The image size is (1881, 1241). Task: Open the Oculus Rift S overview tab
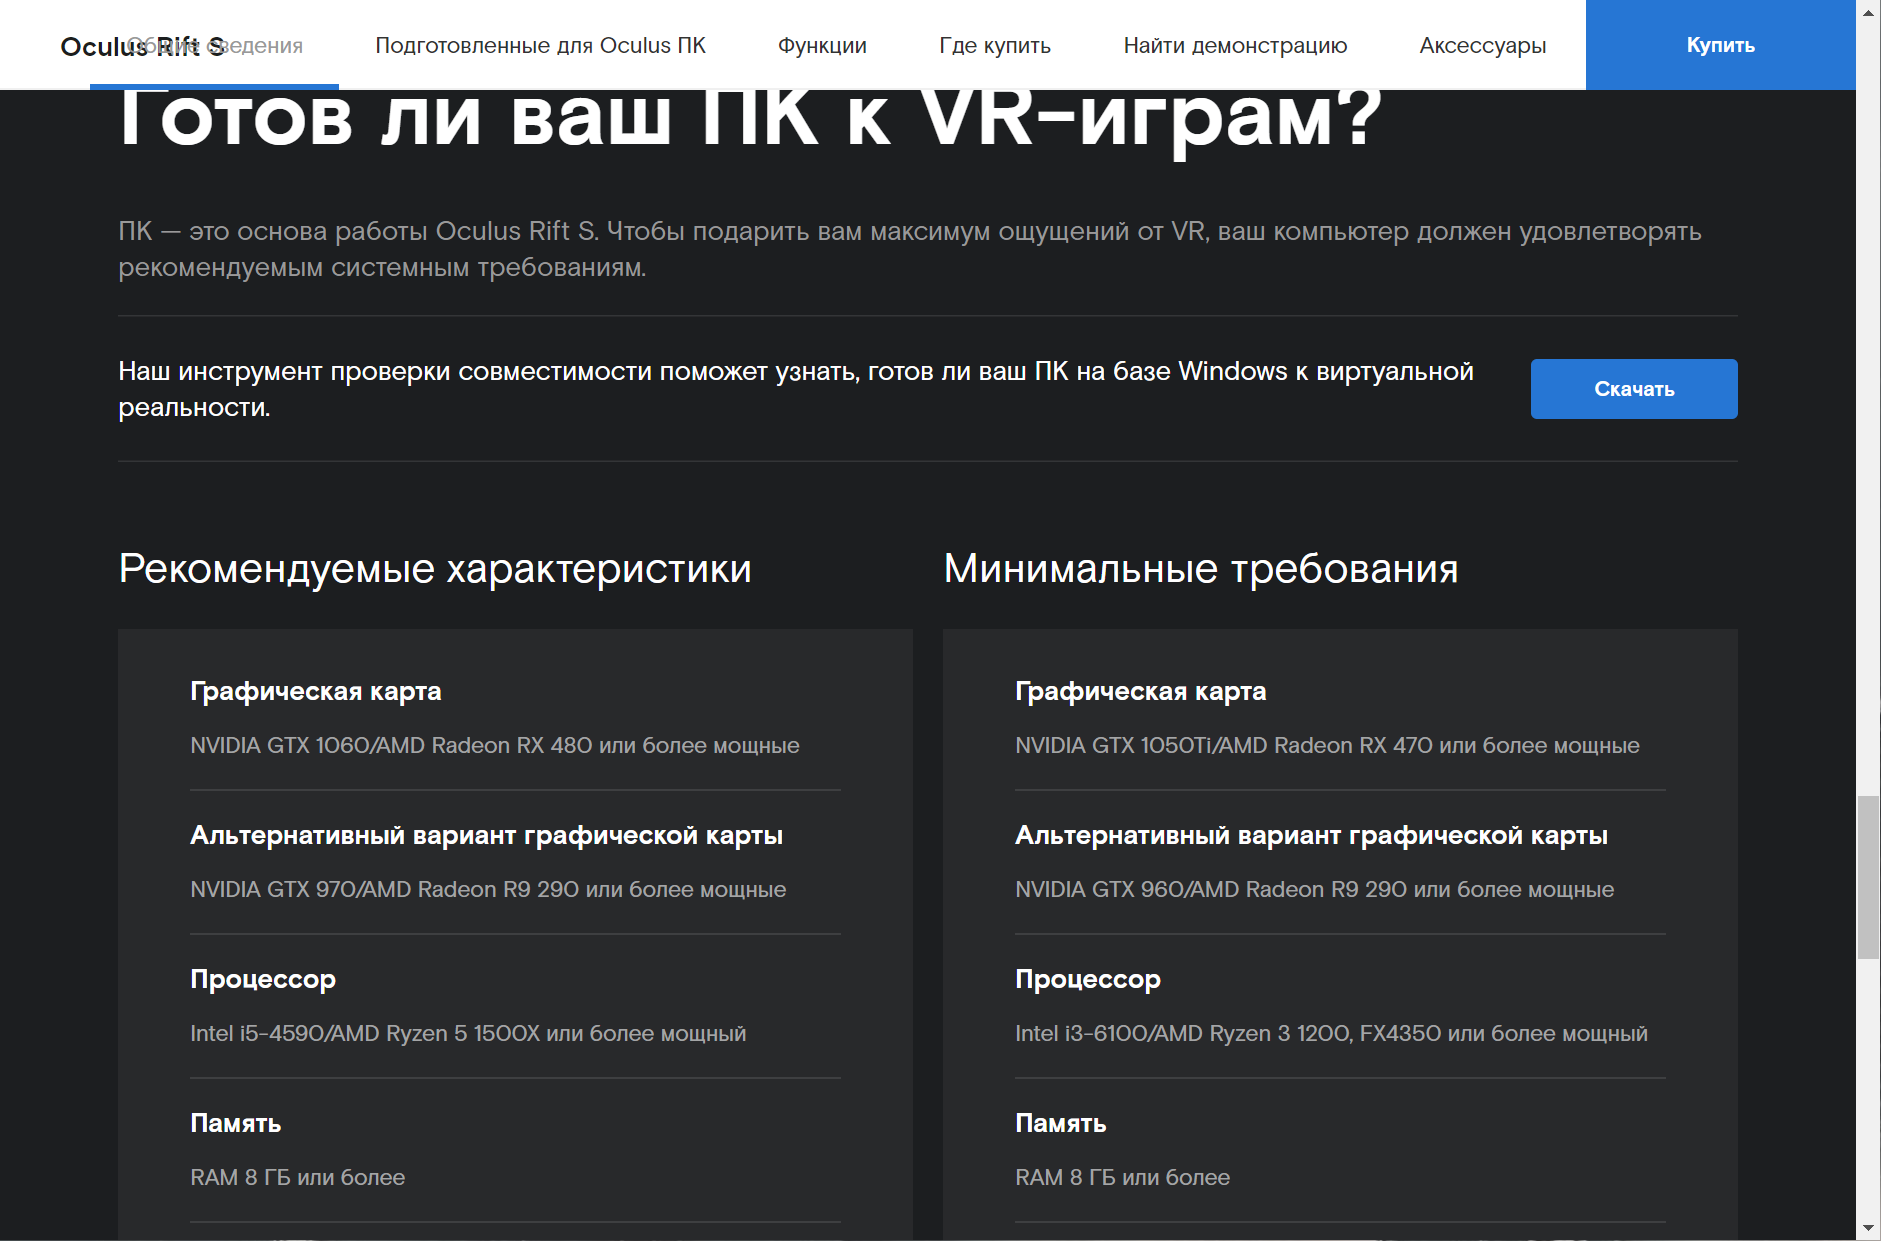tap(214, 46)
